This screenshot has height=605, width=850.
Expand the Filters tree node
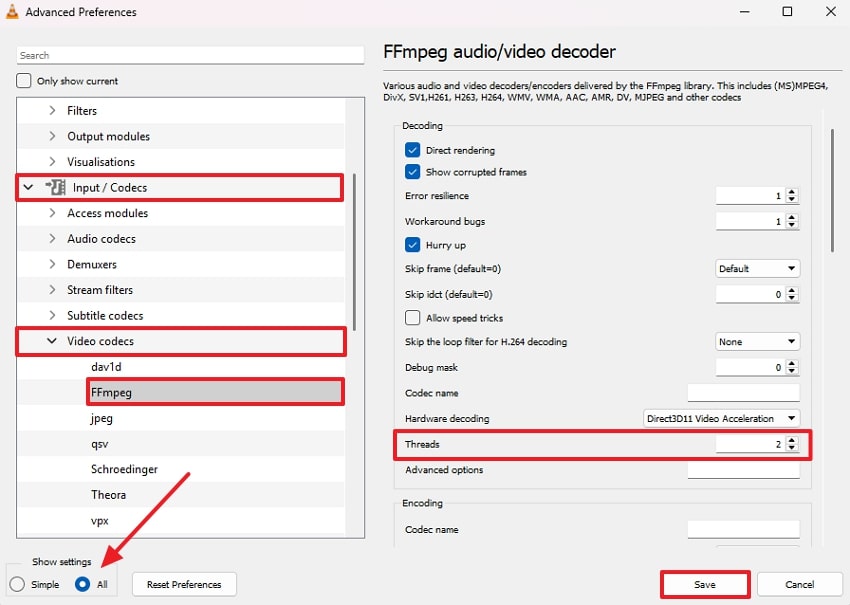click(x=52, y=111)
